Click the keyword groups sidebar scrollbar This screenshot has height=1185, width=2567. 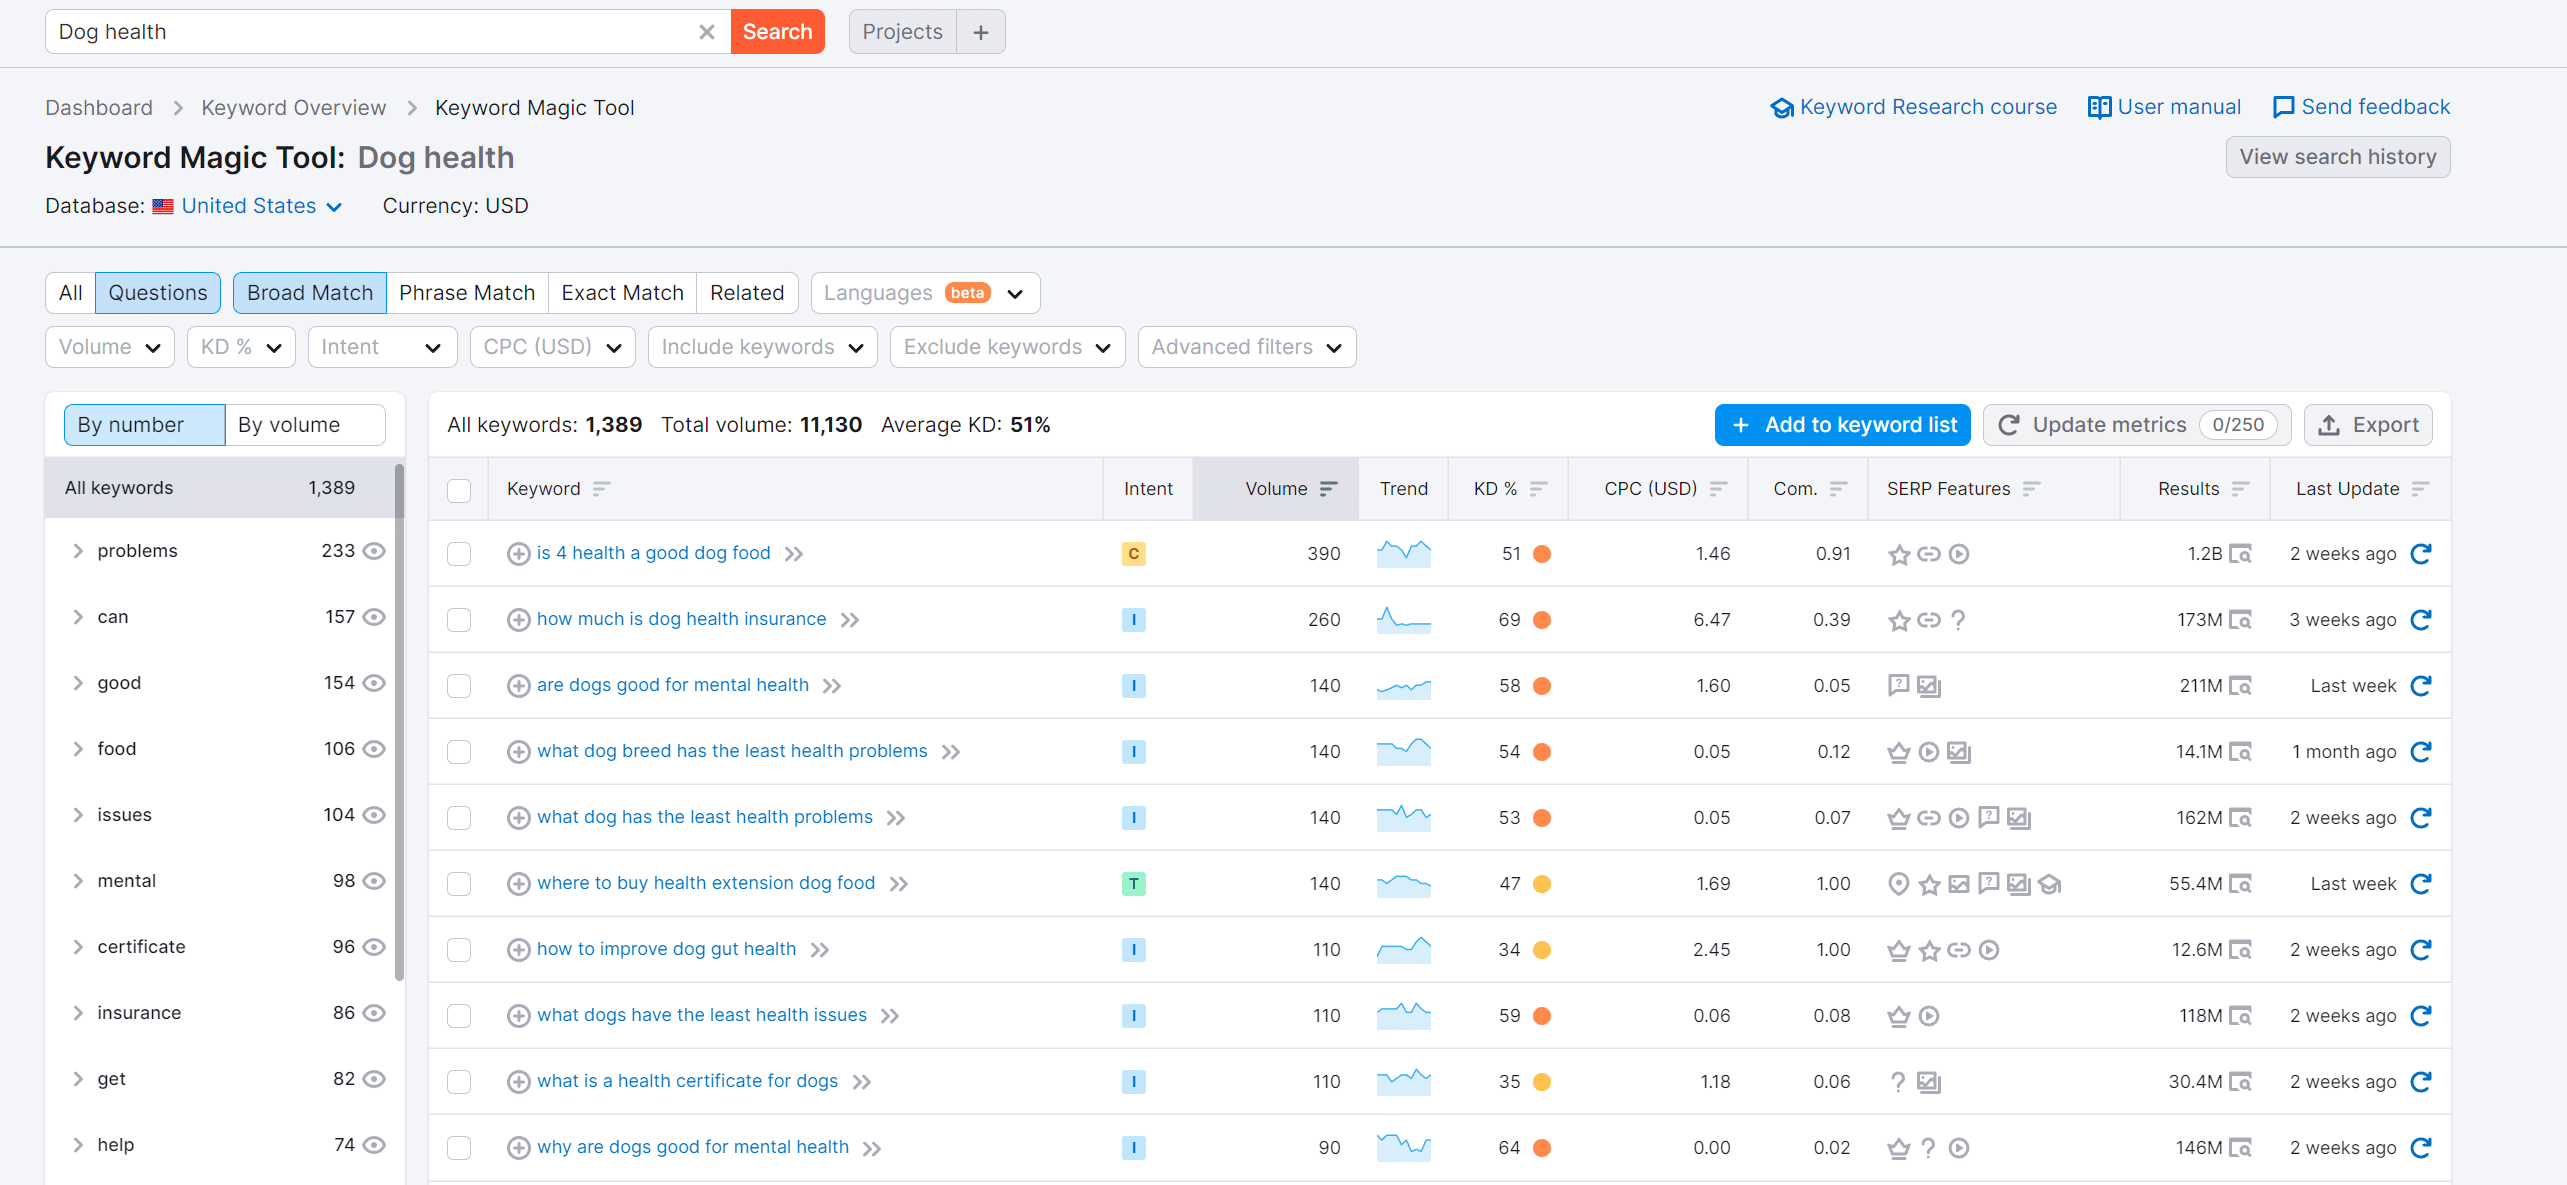[399, 720]
